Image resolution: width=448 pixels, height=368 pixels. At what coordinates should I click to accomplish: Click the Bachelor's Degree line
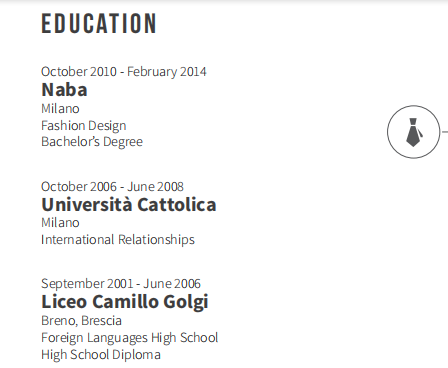pyautogui.click(x=92, y=142)
